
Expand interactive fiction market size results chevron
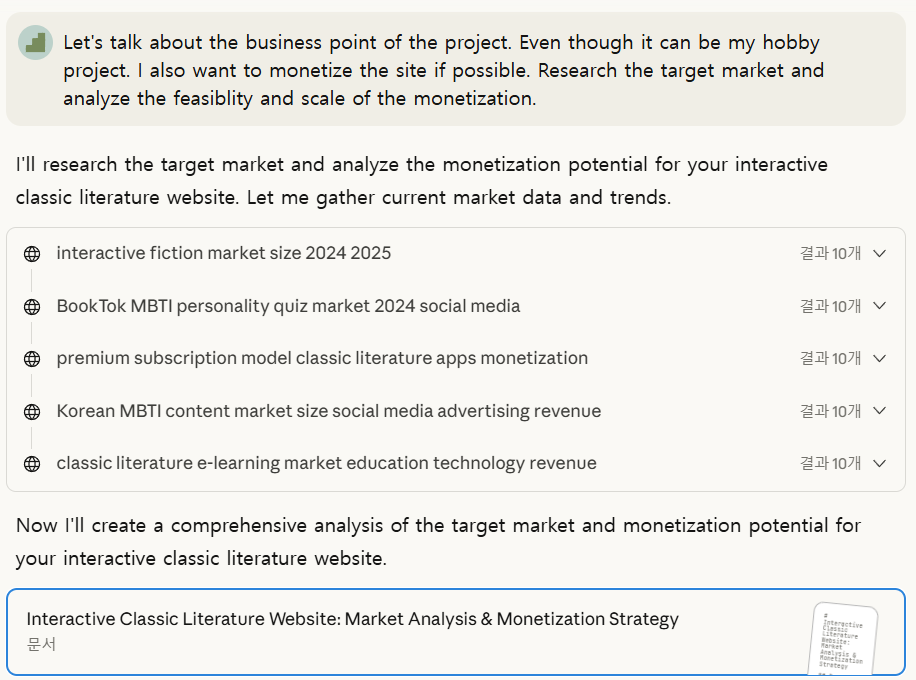coord(880,254)
